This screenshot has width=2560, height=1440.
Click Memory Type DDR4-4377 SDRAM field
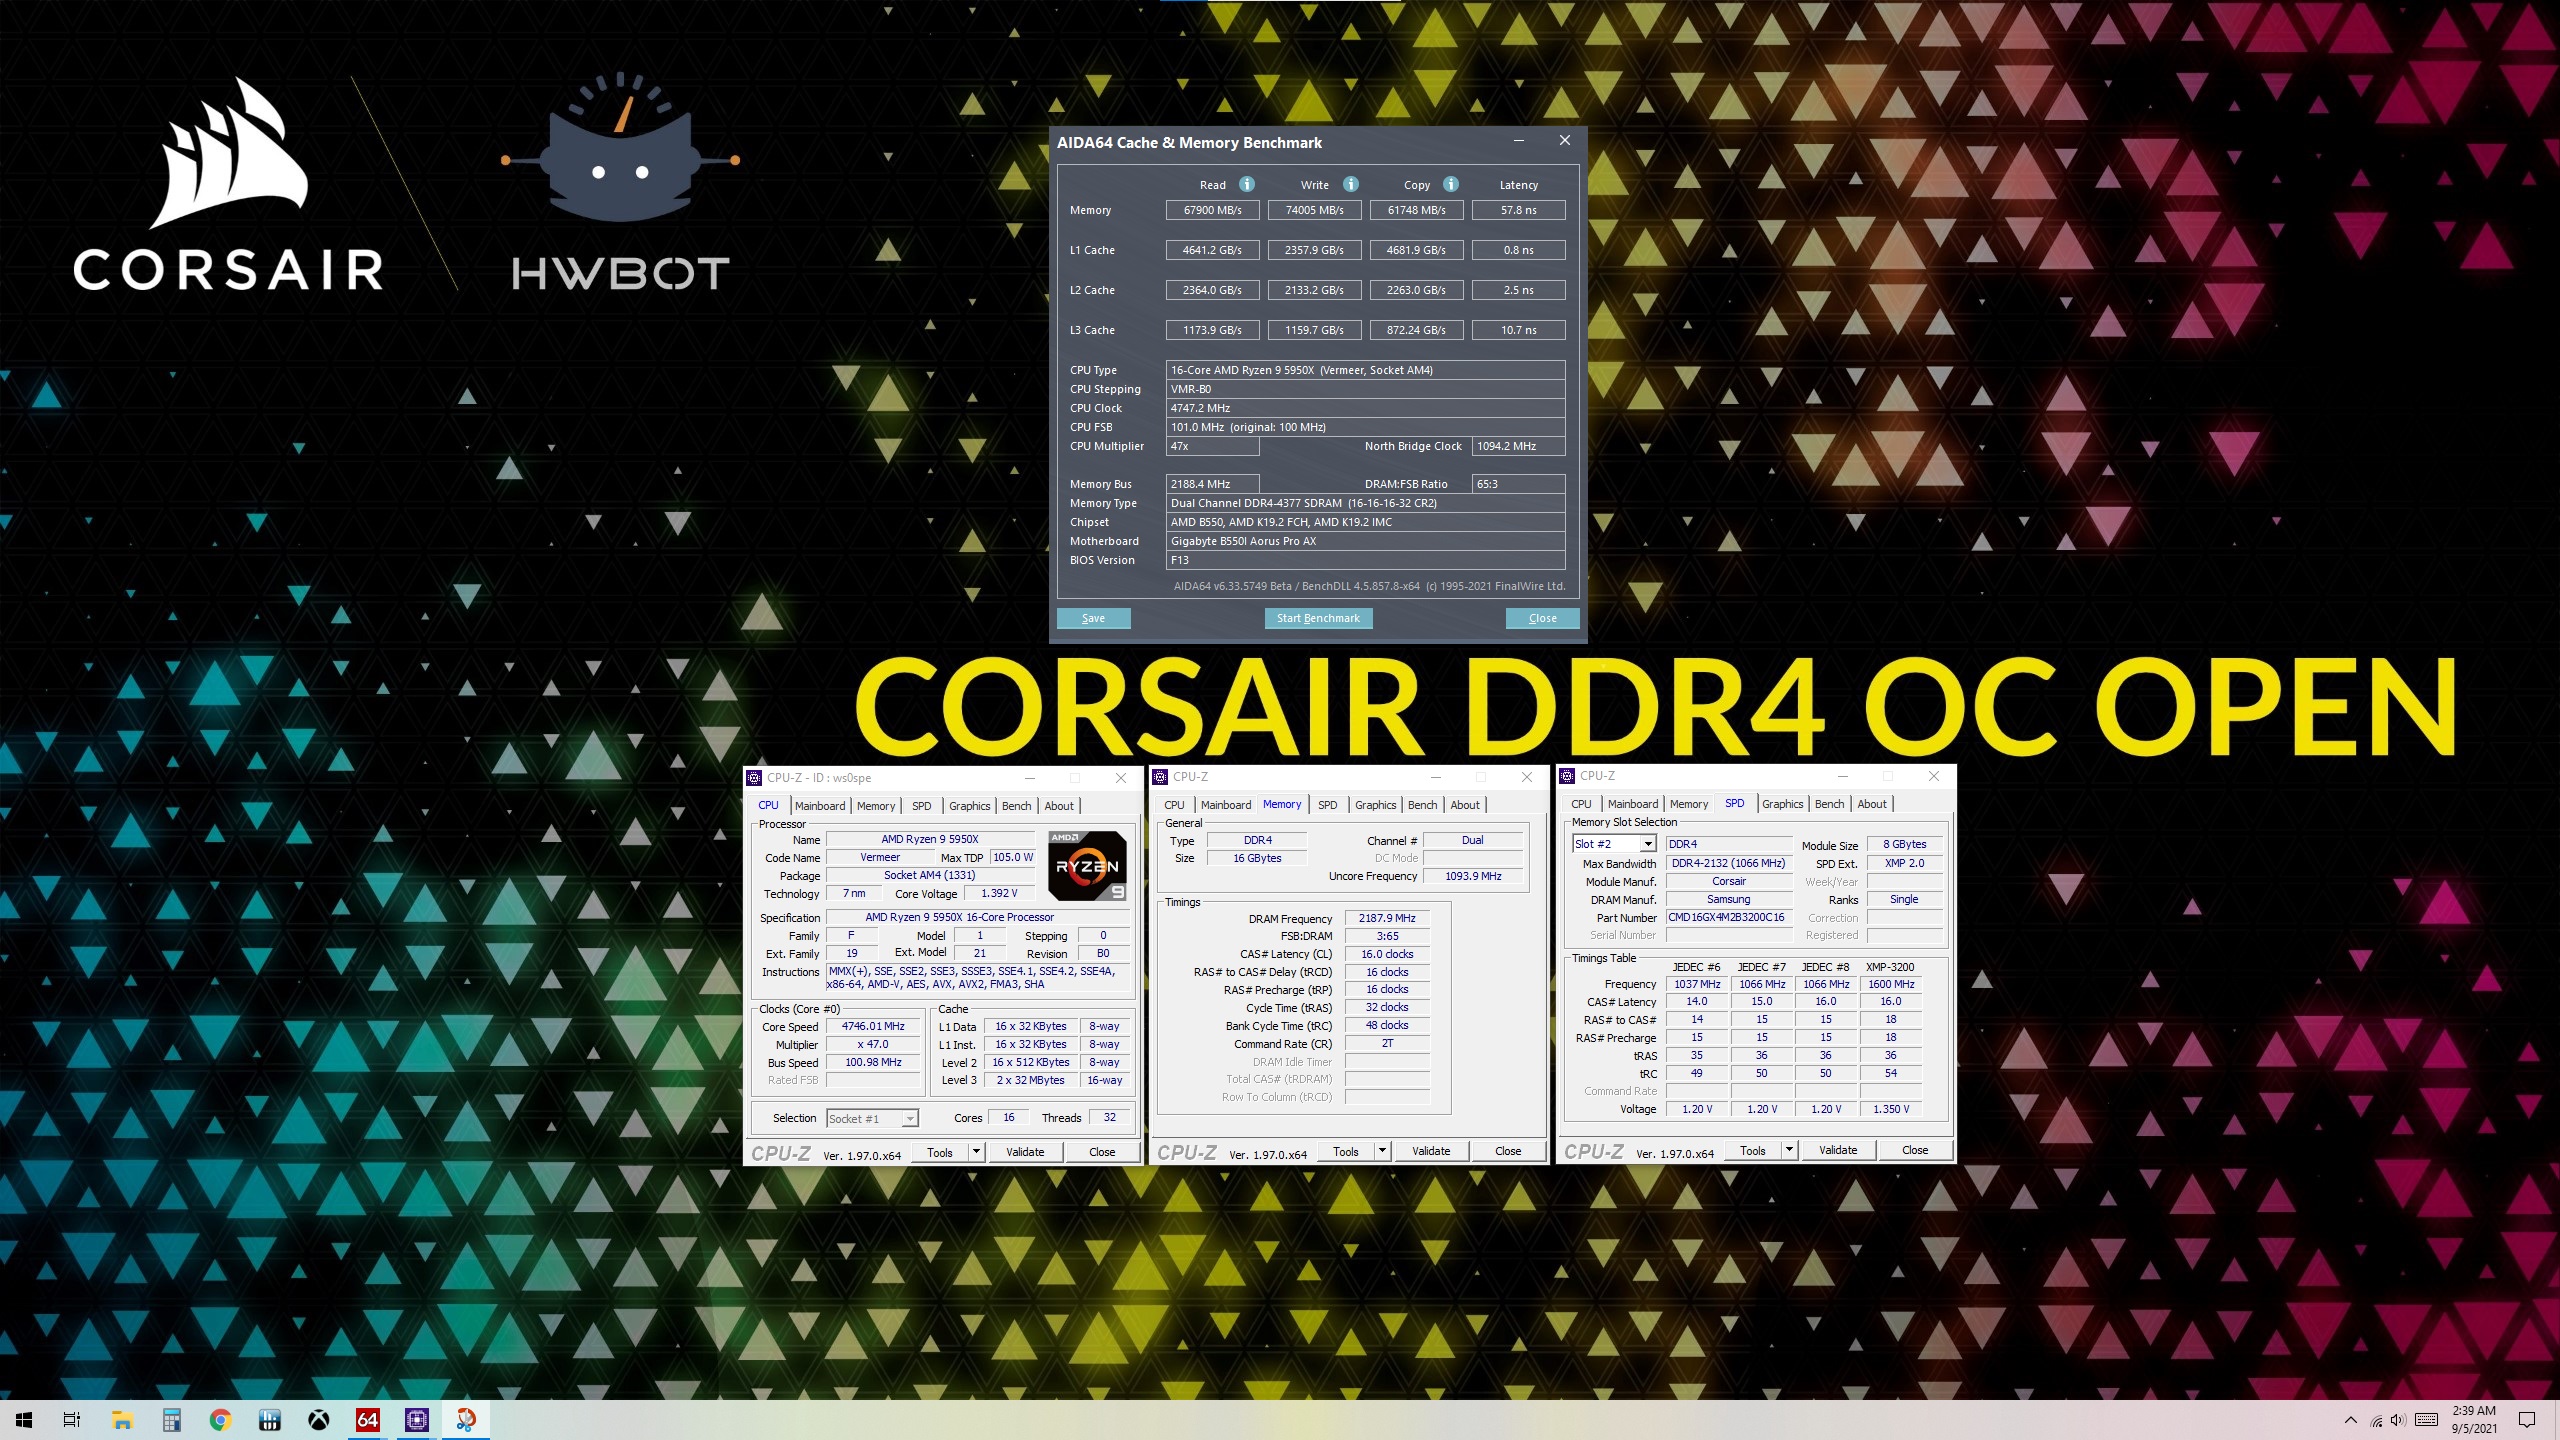(x=1365, y=503)
